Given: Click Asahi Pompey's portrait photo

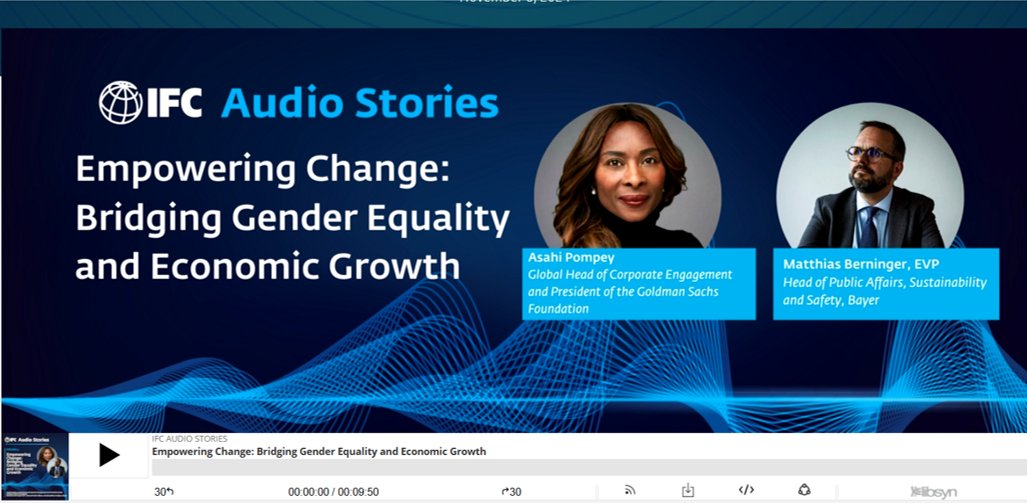Looking at the screenshot, I should point(627,177).
